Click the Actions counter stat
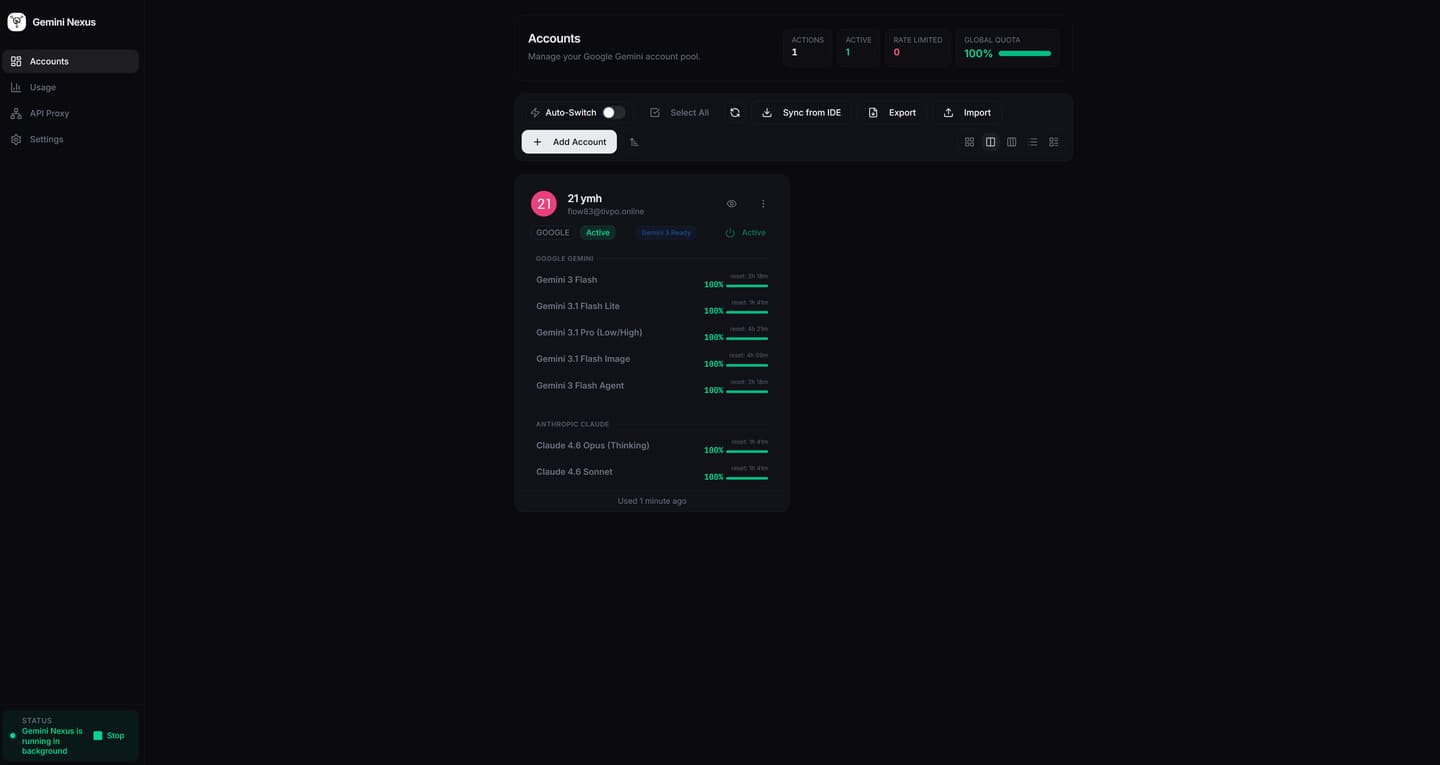Viewport: 1440px width, 765px height. pyautogui.click(x=808, y=47)
